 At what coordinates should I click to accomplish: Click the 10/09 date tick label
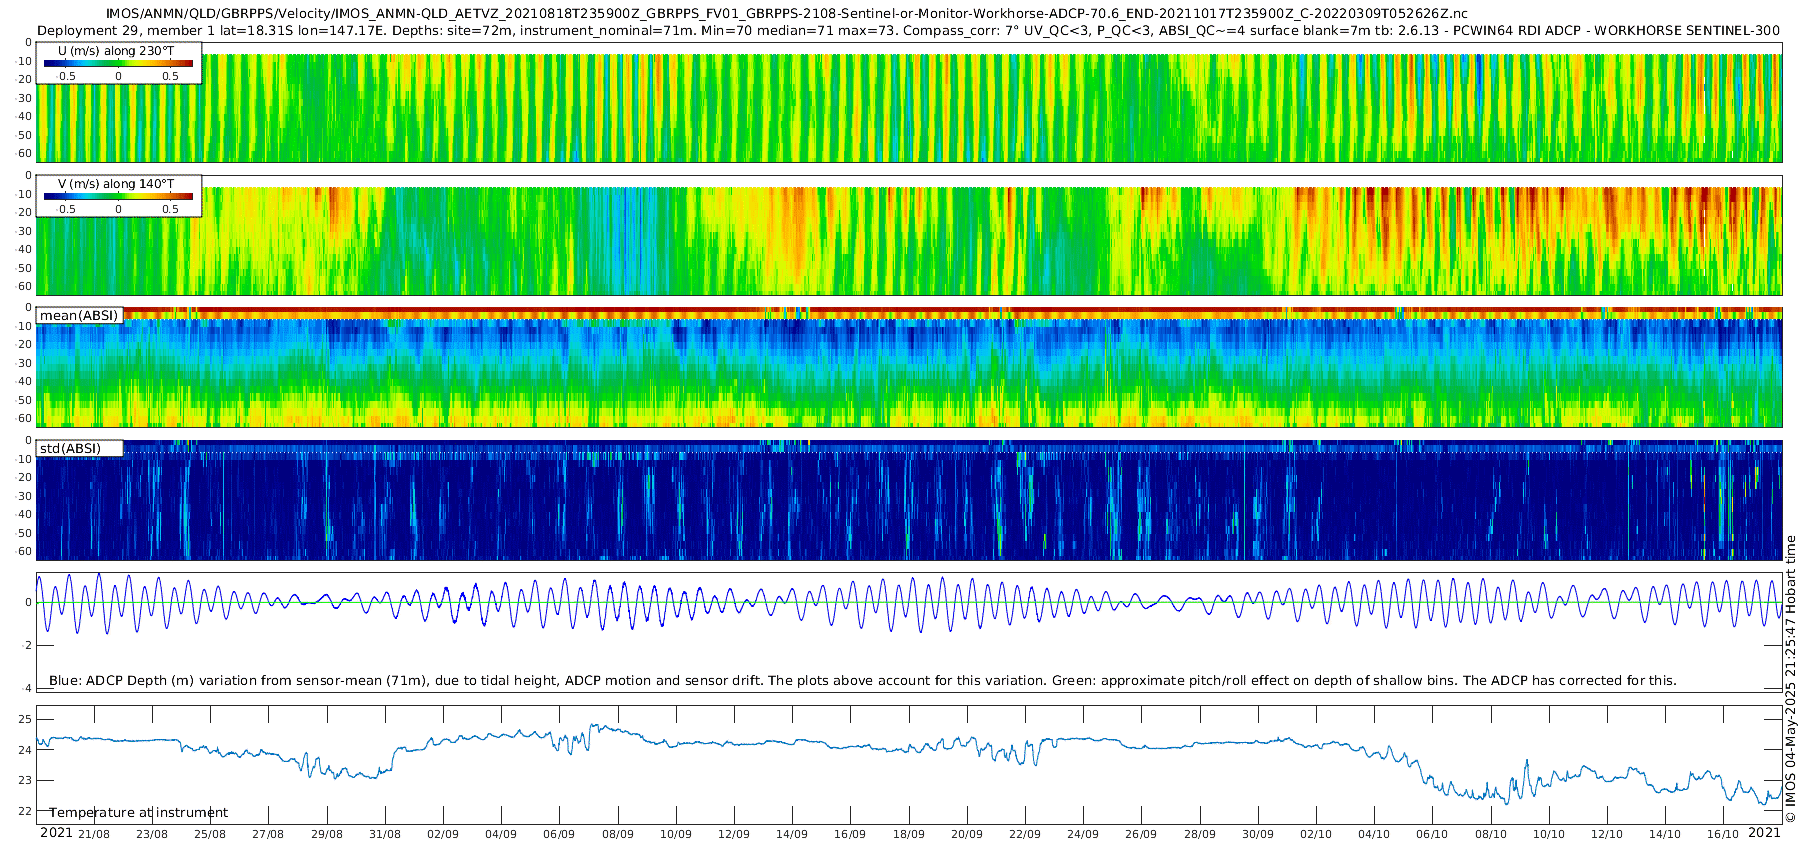click(676, 834)
